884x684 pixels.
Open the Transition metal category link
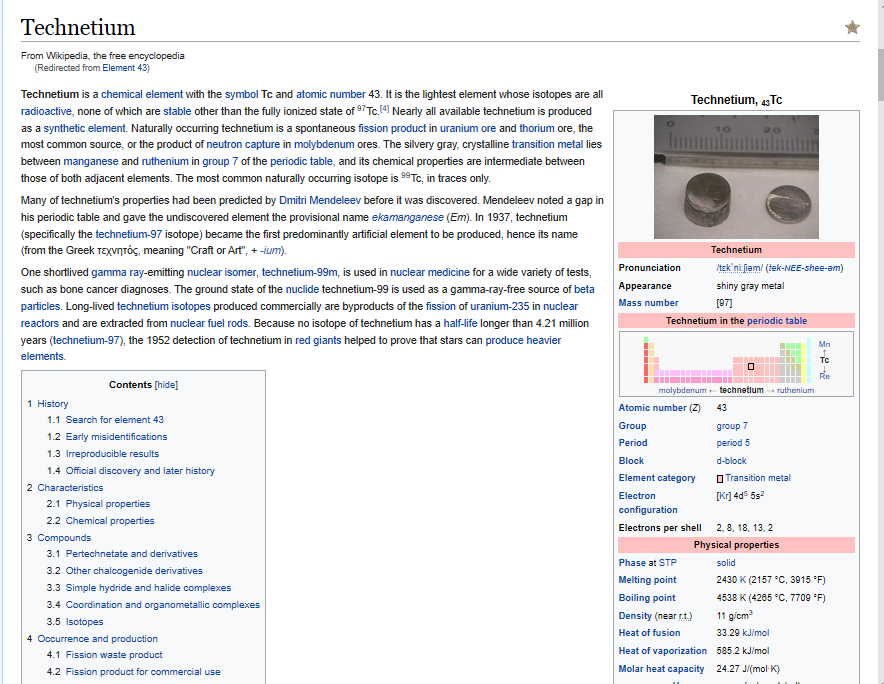tap(758, 478)
